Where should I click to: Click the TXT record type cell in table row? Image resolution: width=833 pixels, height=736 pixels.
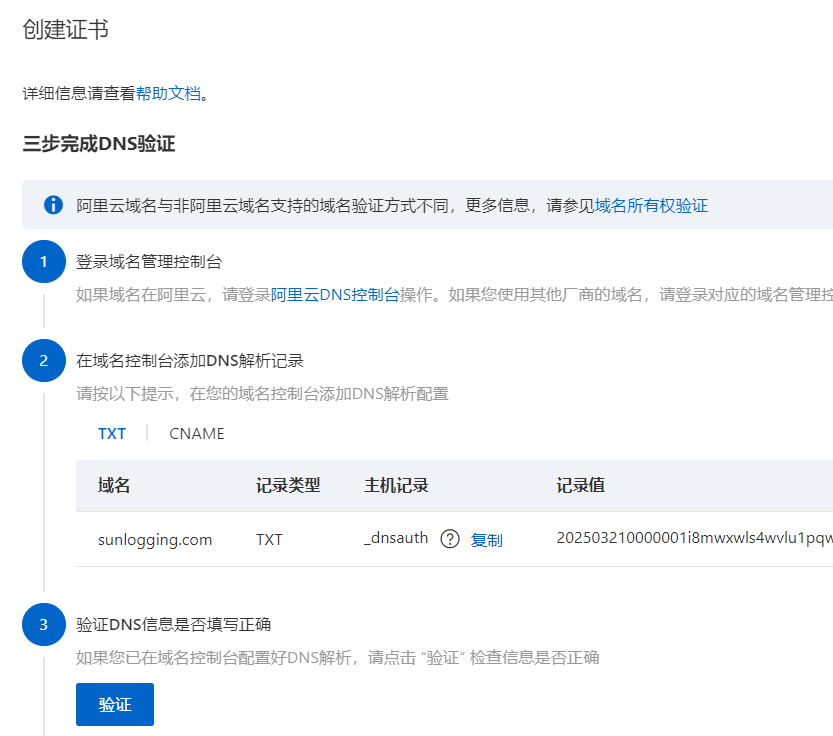coord(269,539)
